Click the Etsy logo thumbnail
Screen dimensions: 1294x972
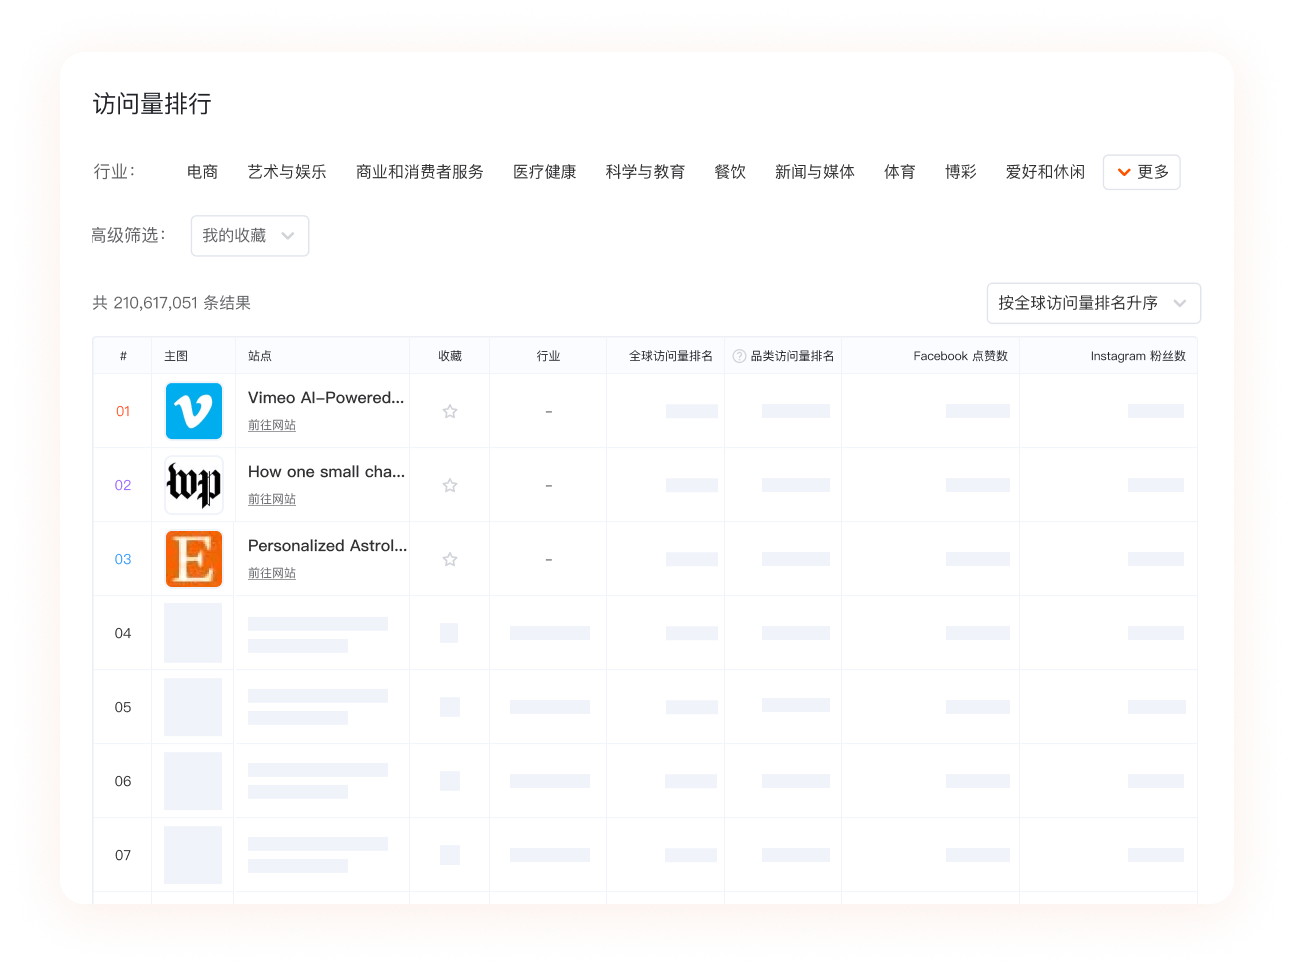pyautogui.click(x=193, y=559)
